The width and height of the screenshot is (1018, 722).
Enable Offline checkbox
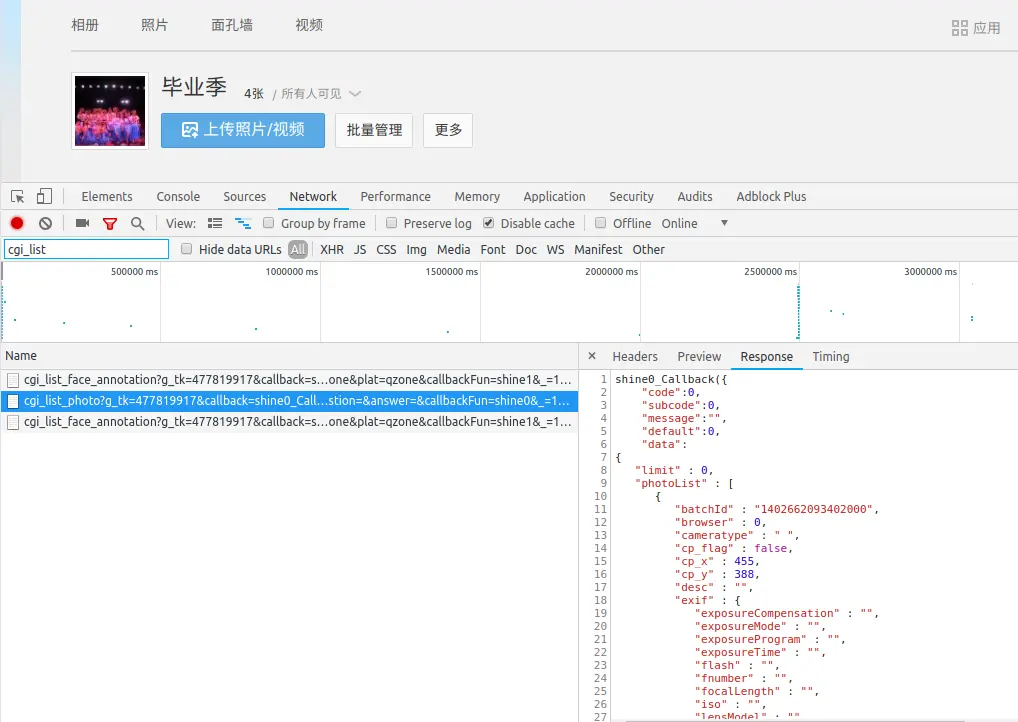point(601,223)
